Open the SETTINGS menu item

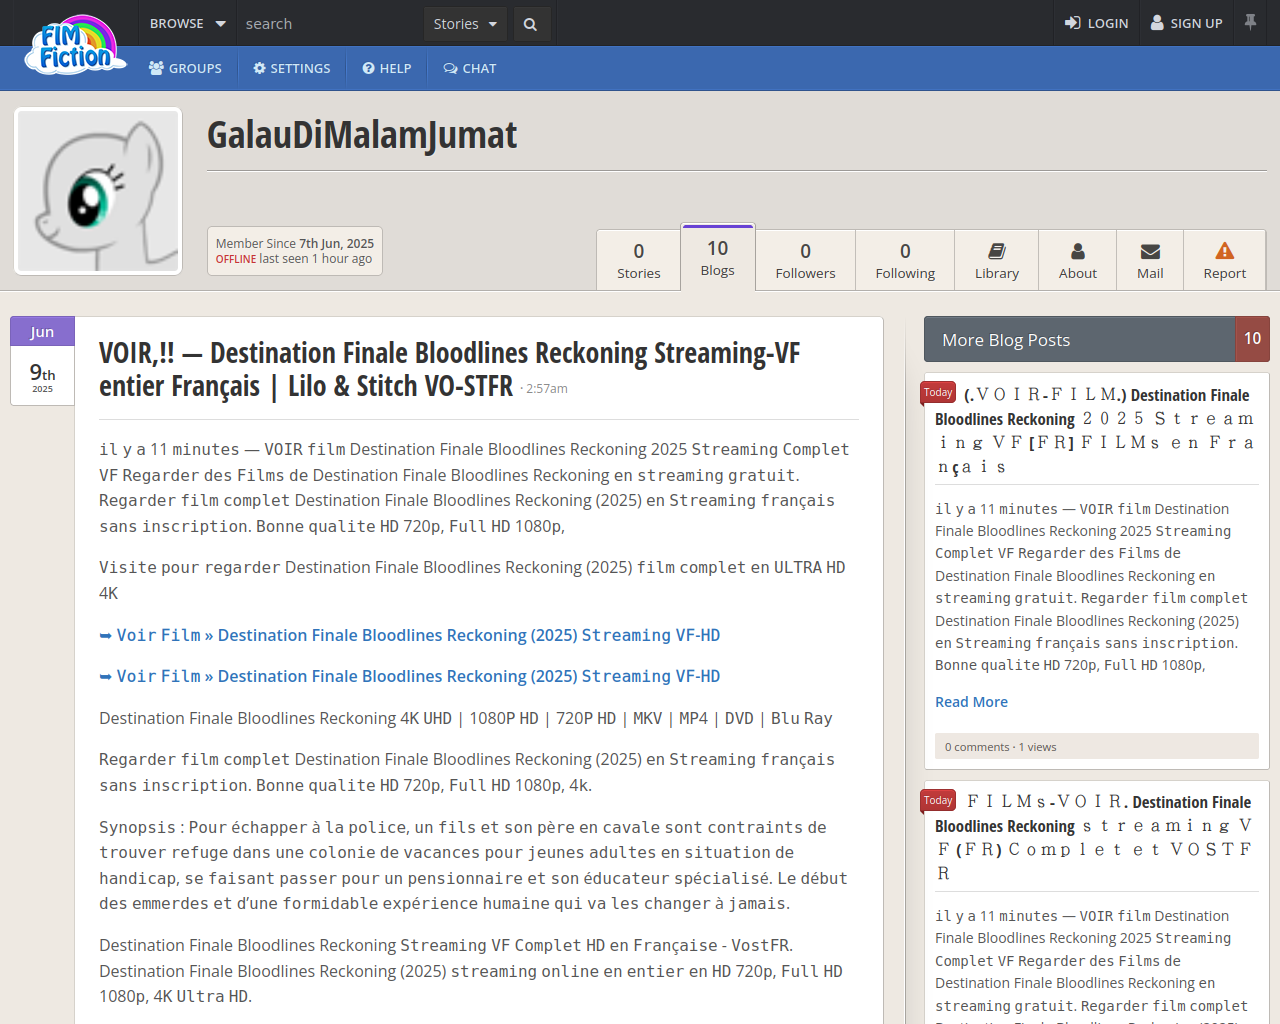click(292, 68)
